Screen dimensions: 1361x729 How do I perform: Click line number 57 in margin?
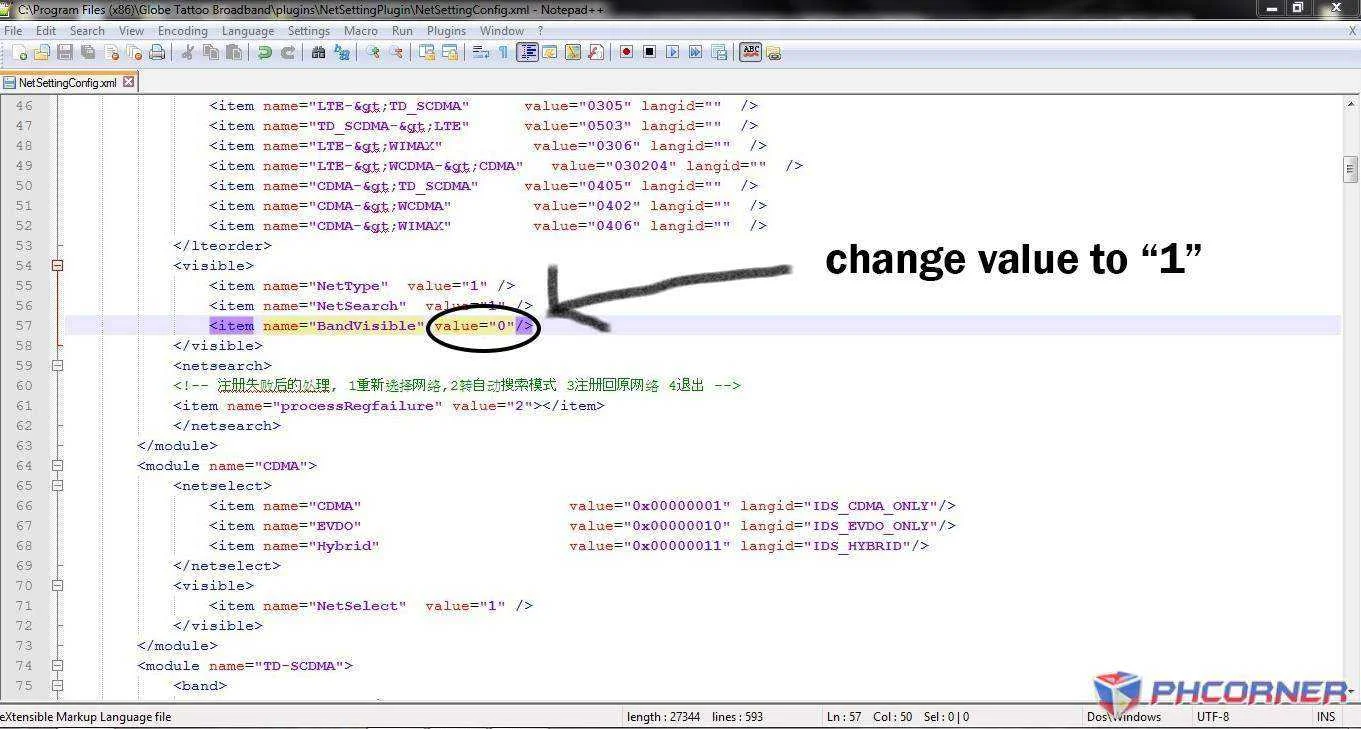24,326
